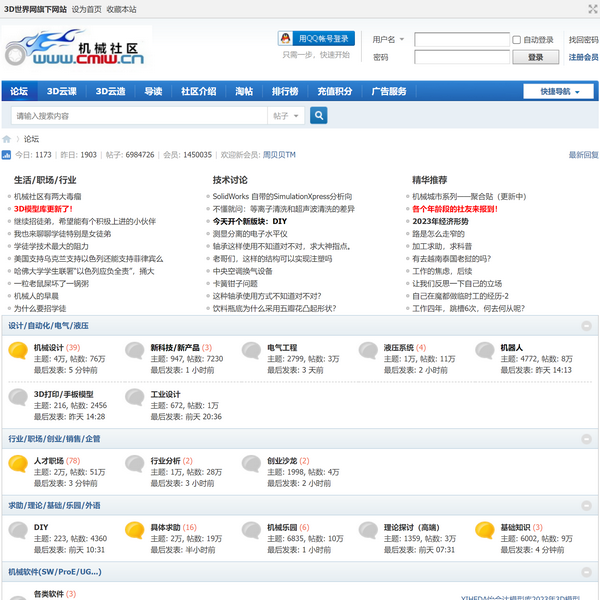Click the search keyword input field
The height and width of the screenshot is (600, 600).
135,116
